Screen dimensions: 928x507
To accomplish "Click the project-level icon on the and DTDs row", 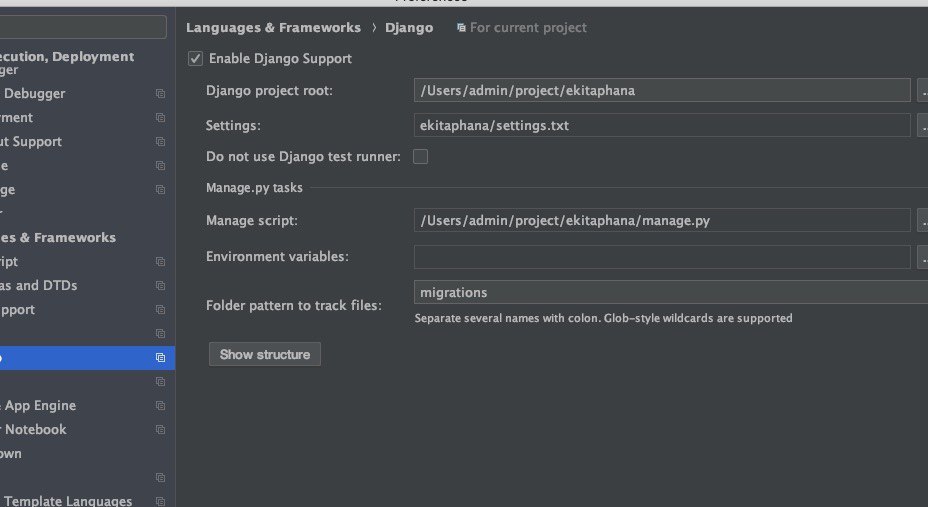I will tap(160, 285).
